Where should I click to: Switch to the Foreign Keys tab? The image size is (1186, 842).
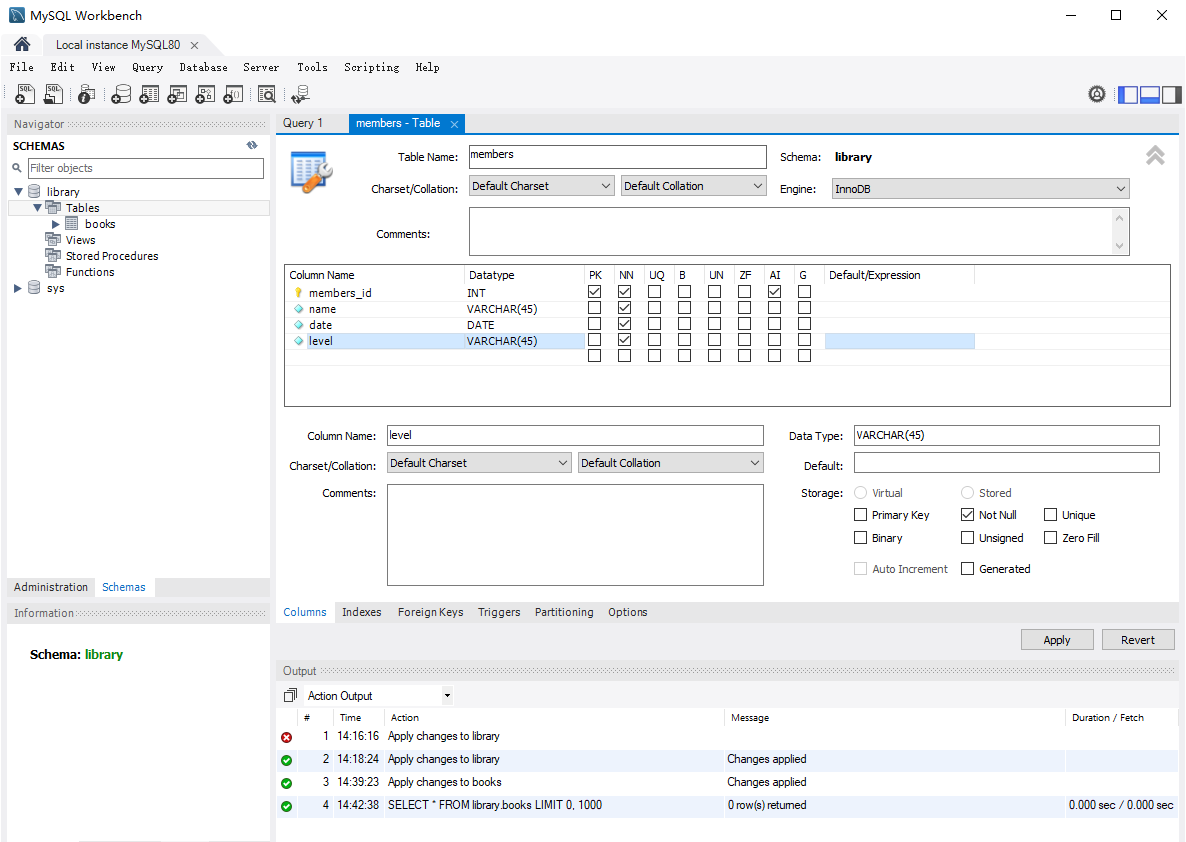coord(430,612)
